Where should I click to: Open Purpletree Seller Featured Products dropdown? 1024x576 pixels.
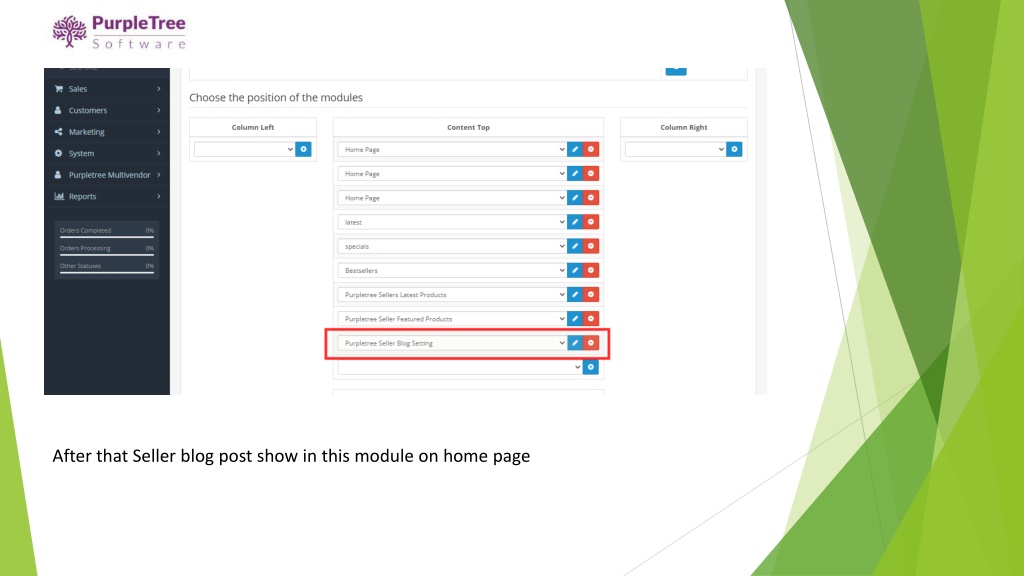pos(452,319)
